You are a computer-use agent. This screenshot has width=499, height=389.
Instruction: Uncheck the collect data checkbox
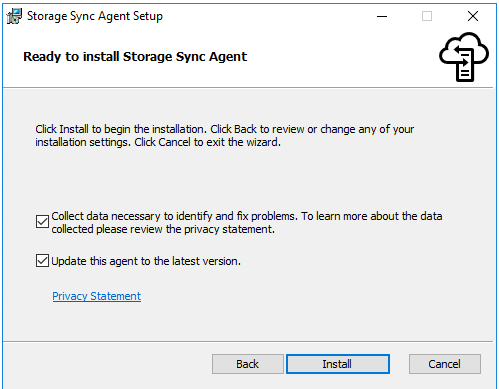coord(42,222)
